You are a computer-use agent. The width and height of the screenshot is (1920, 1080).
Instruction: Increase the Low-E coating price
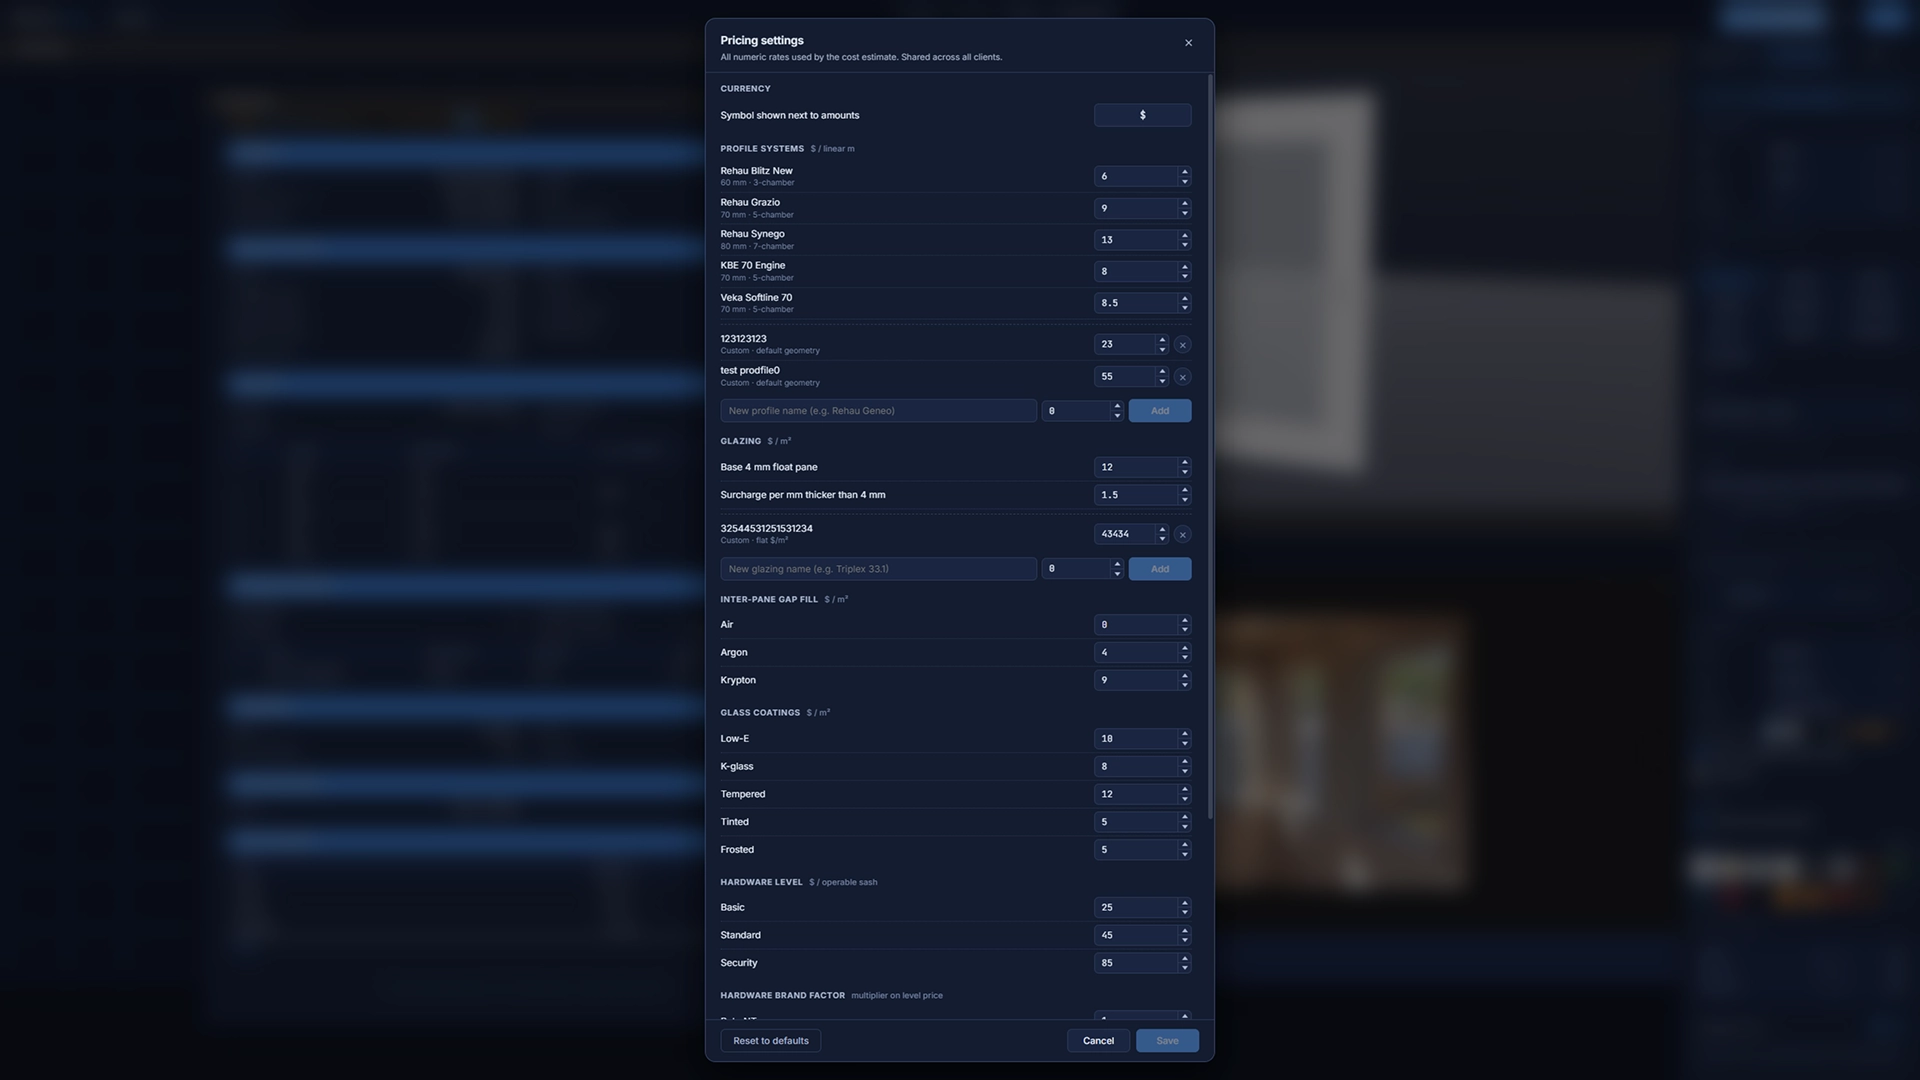(1185, 734)
